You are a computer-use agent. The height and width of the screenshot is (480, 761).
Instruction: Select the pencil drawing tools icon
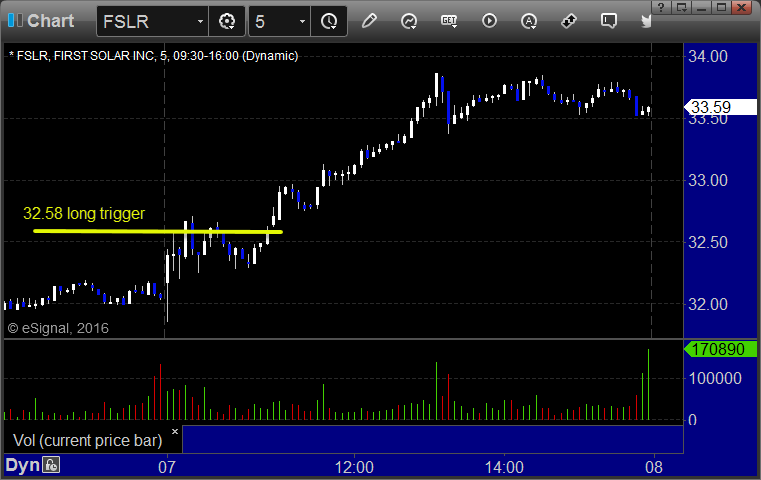[369, 21]
